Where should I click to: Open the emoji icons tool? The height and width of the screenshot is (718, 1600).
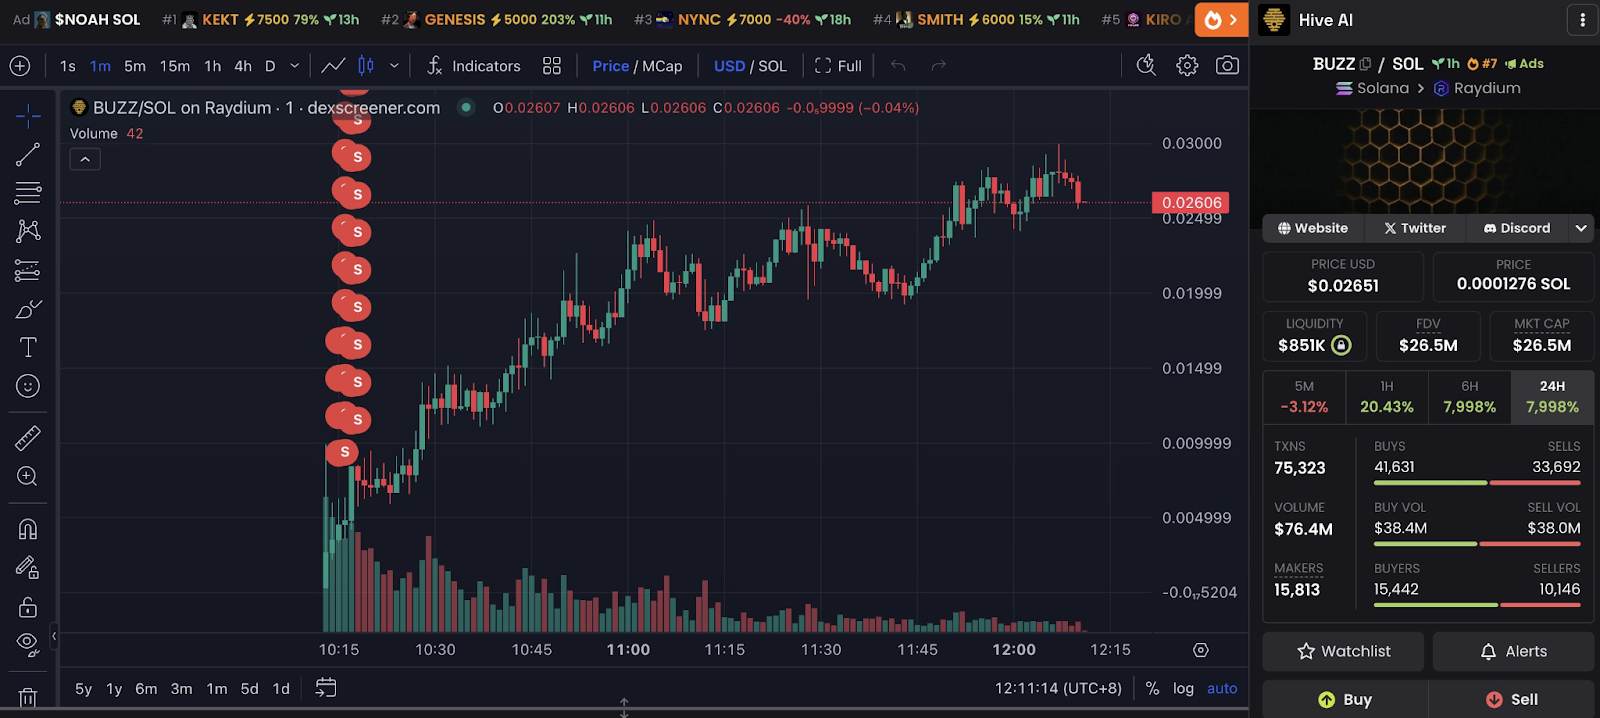tap(28, 386)
